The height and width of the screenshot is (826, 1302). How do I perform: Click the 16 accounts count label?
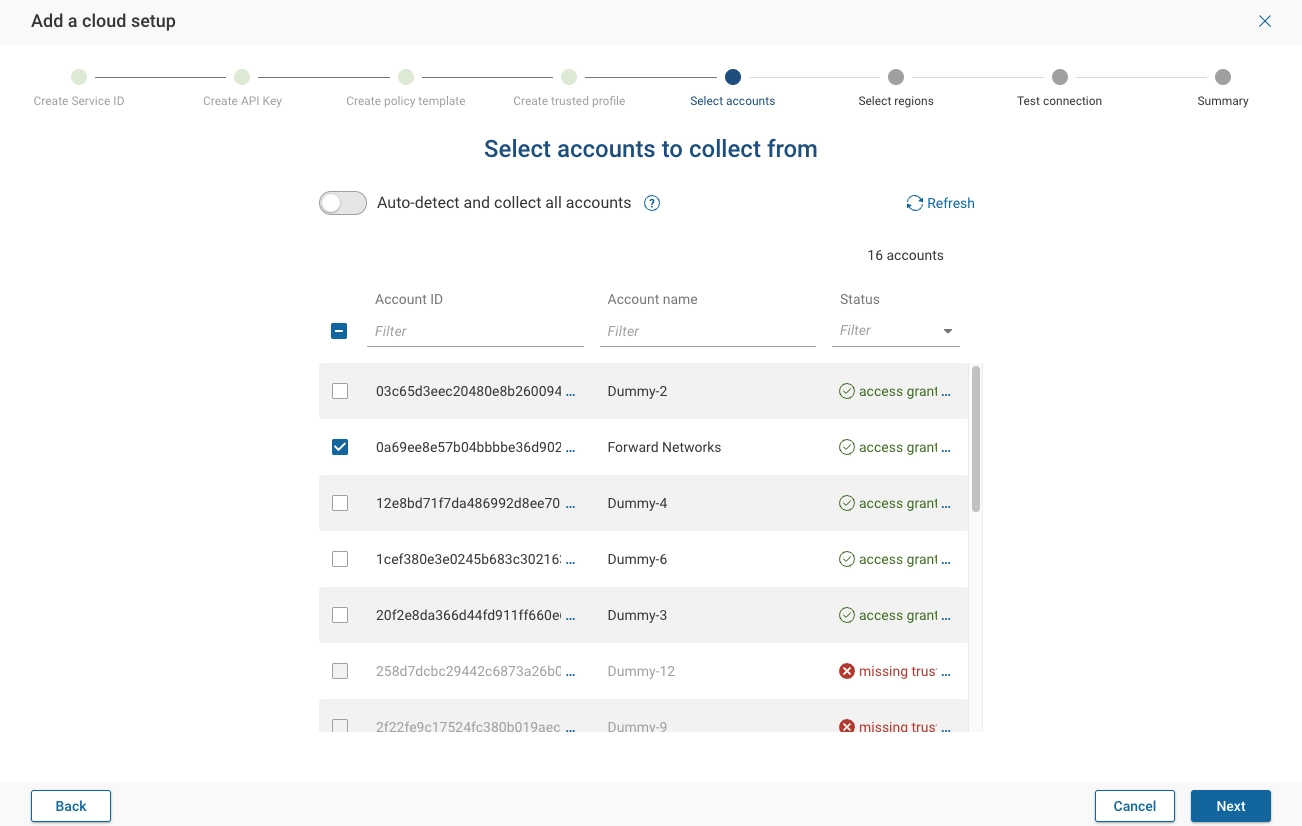pos(905,255)
